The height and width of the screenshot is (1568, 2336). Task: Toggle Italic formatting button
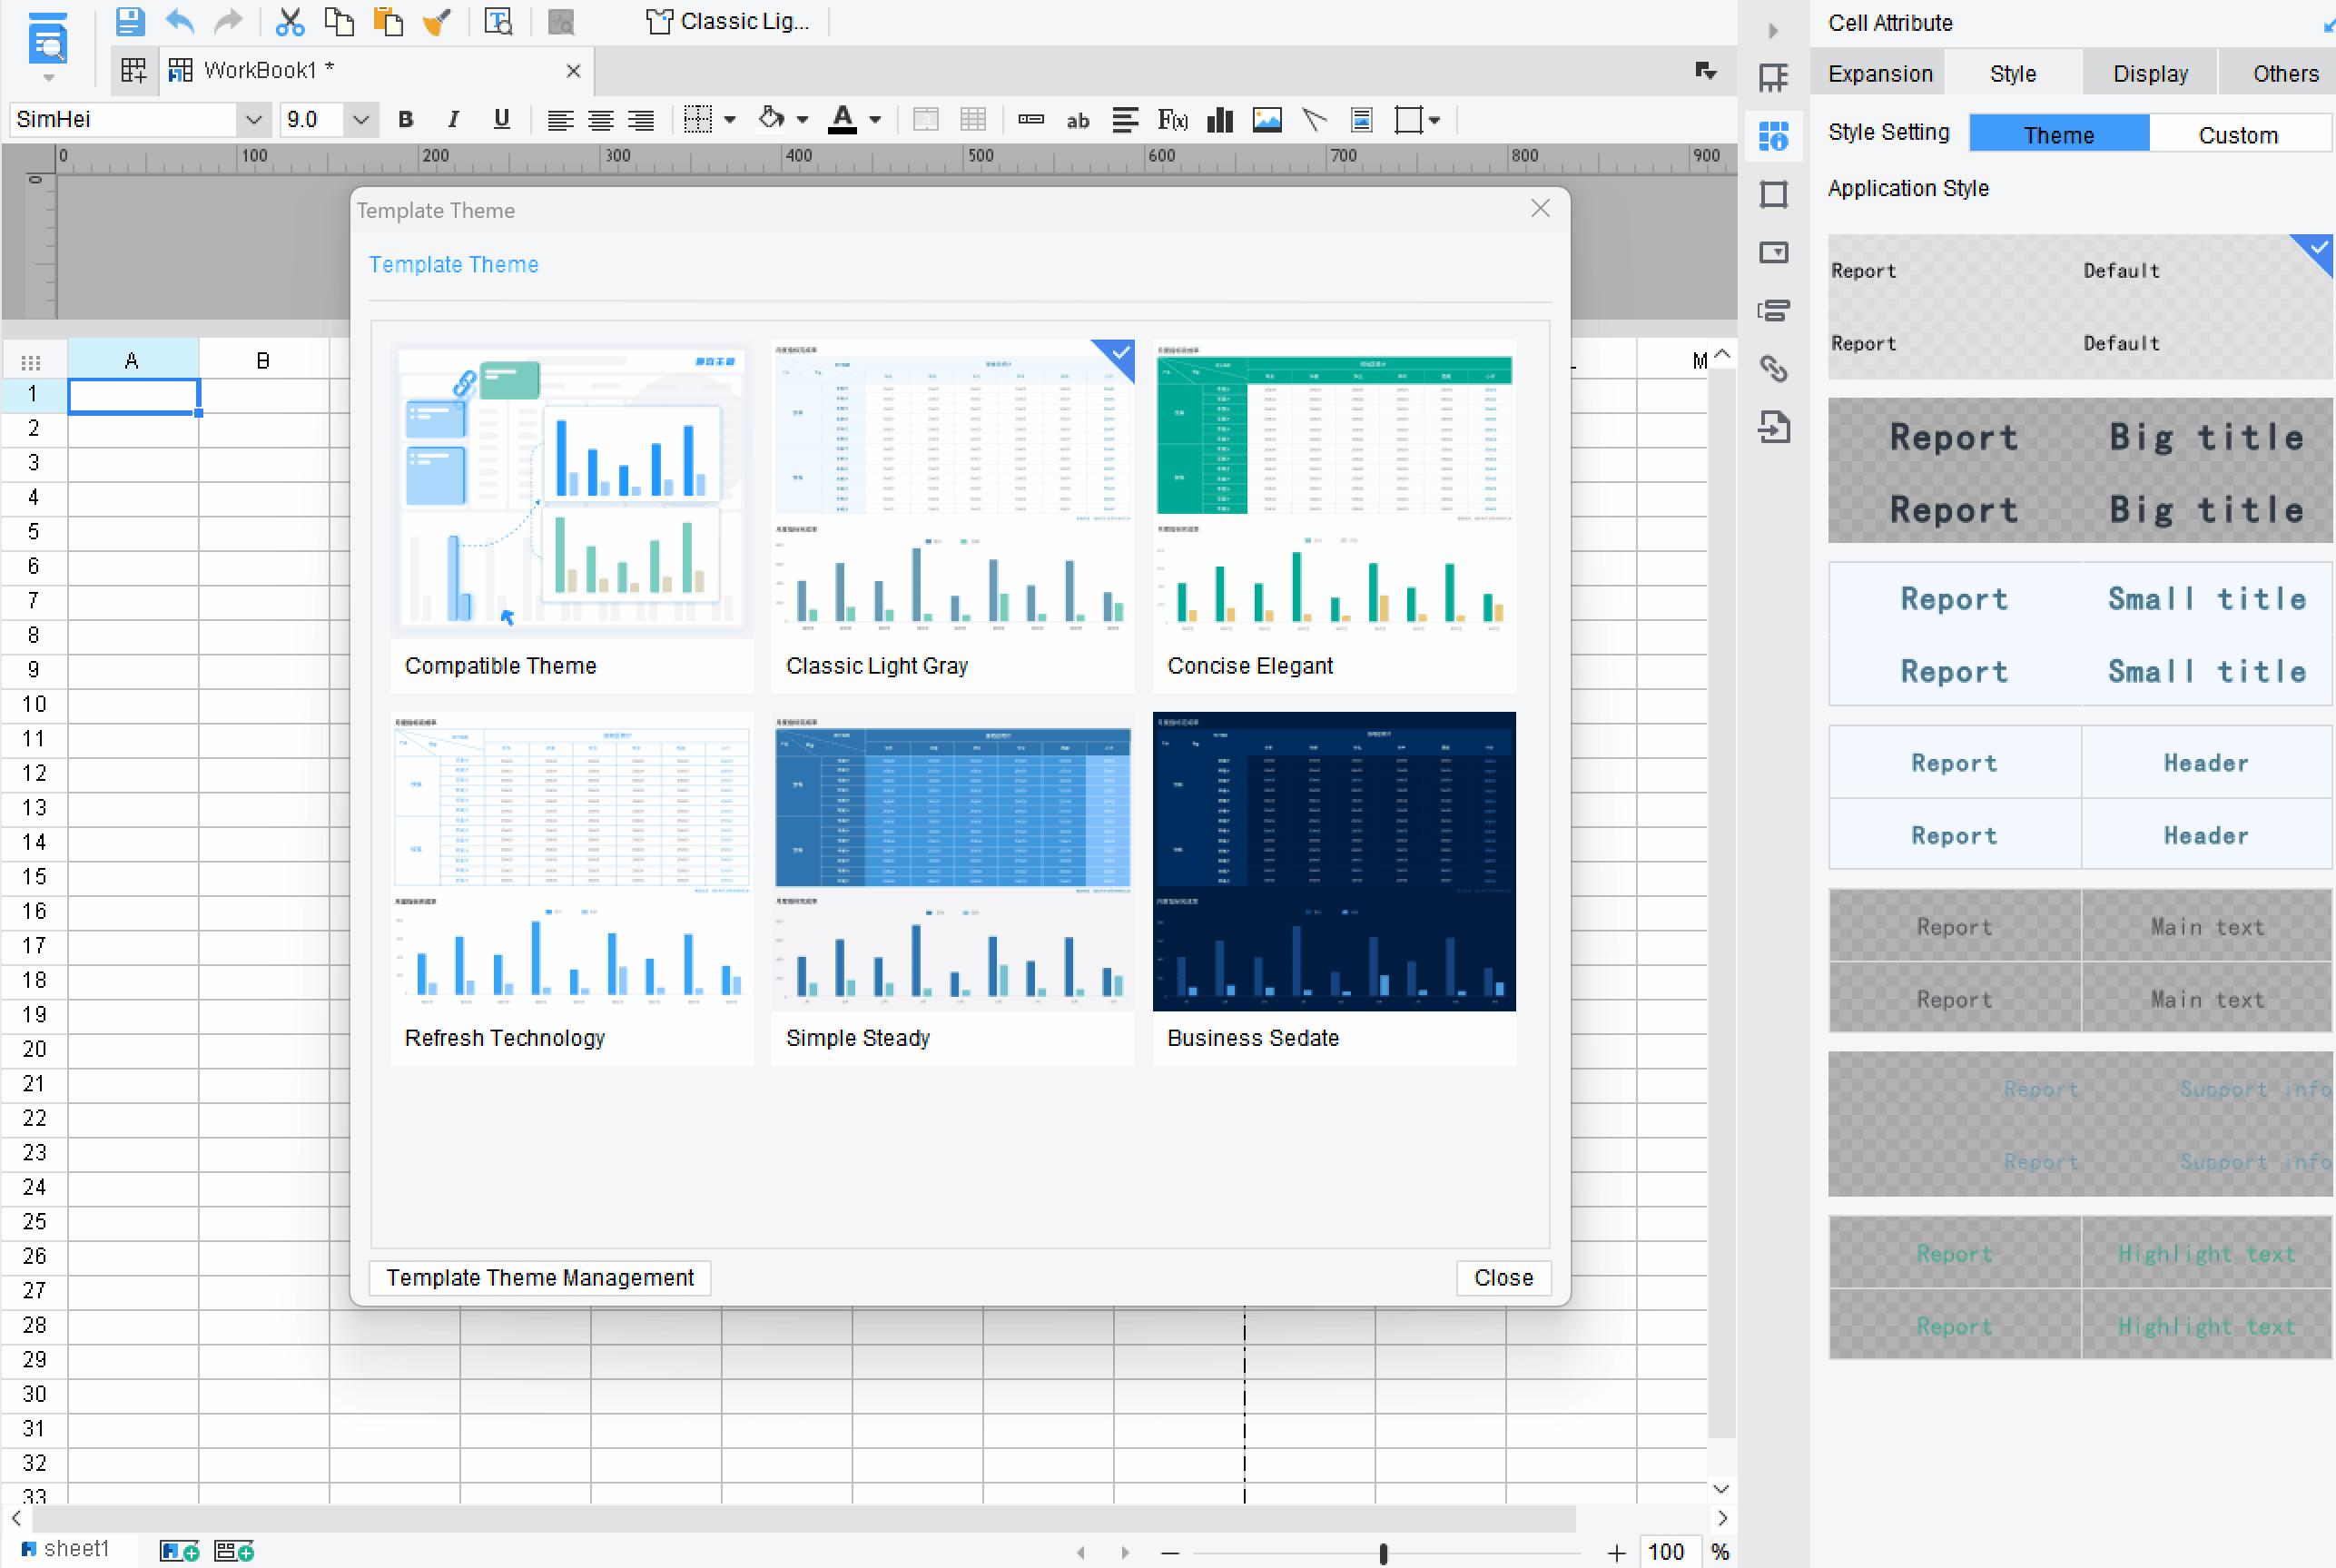[453, 120]
